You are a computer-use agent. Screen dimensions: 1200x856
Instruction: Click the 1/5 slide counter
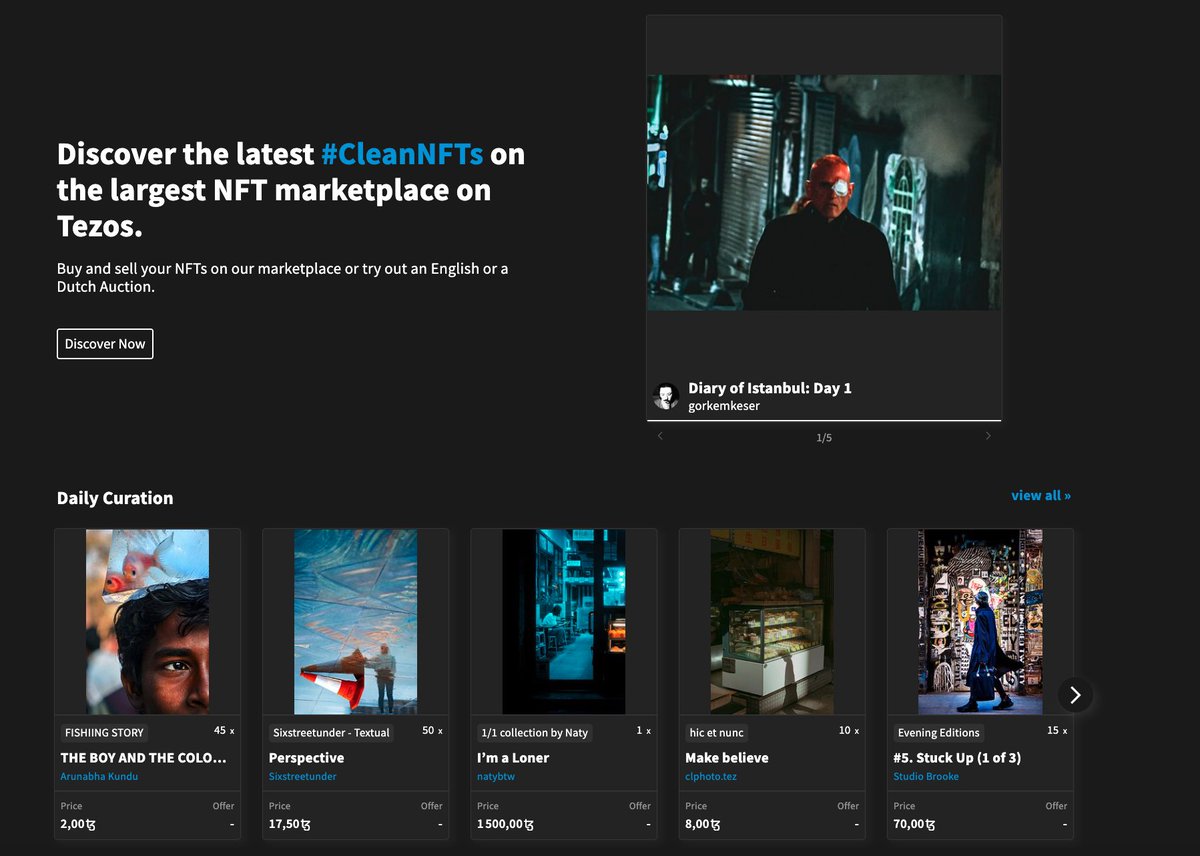[x=824, y=437]
